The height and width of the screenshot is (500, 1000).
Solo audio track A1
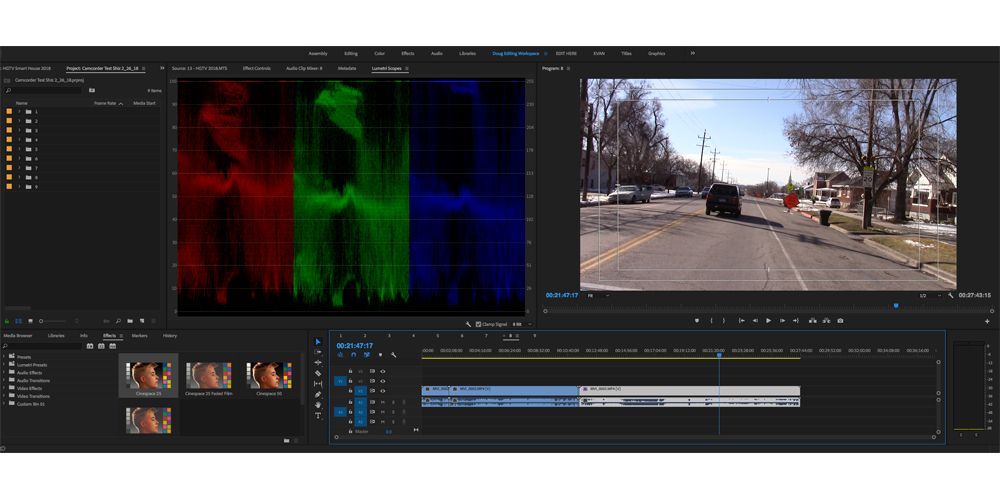click(393, 402)
